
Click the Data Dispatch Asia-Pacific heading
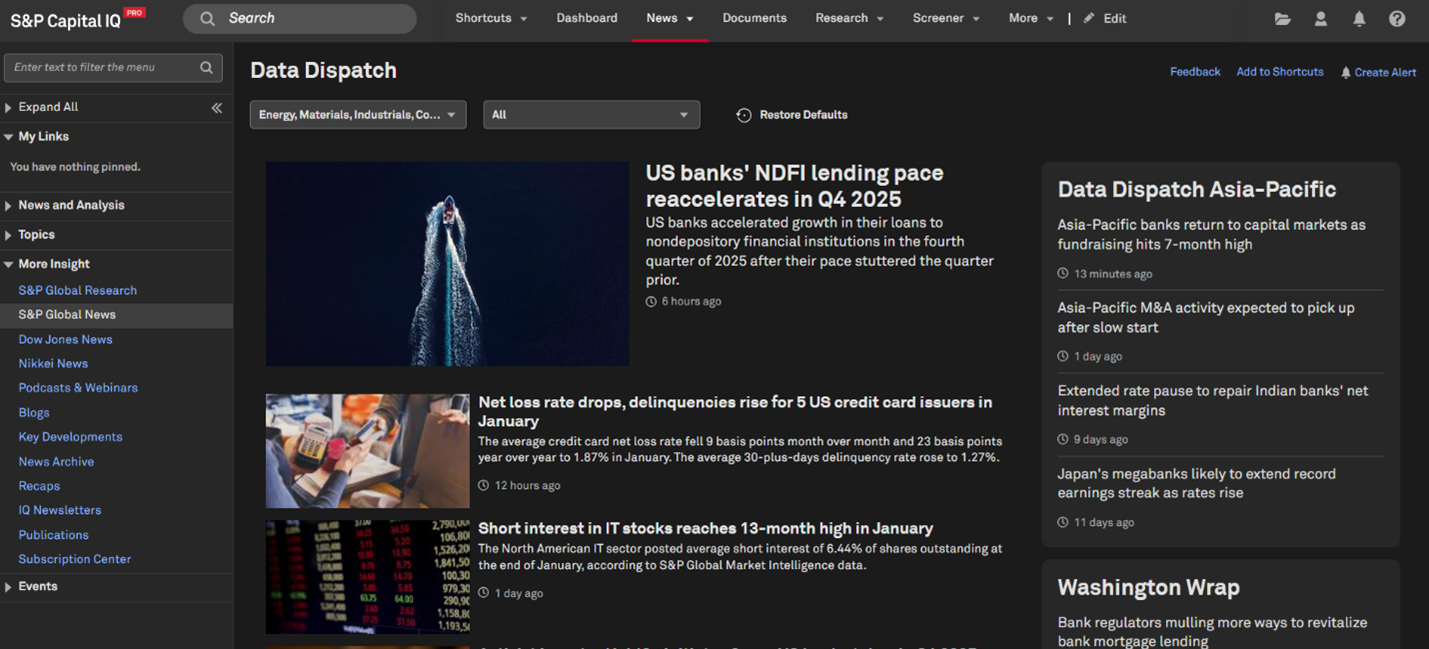1197,189
